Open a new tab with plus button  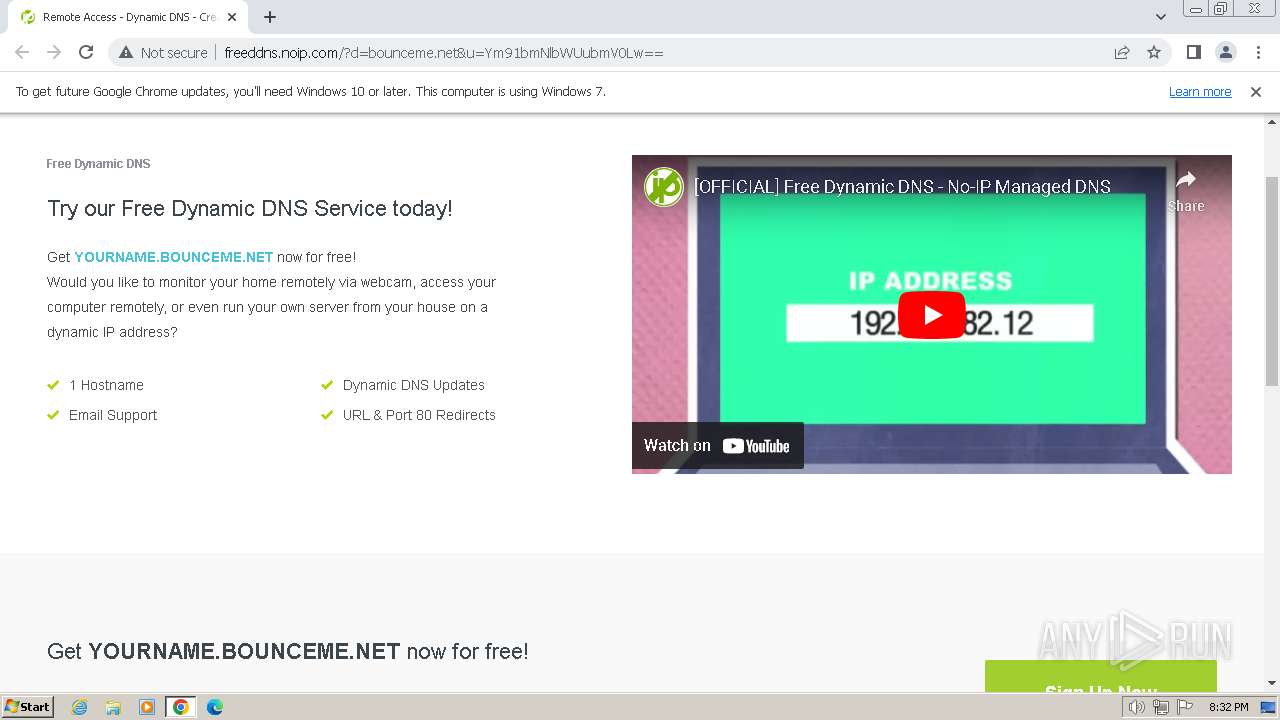(x=270, y=17)
